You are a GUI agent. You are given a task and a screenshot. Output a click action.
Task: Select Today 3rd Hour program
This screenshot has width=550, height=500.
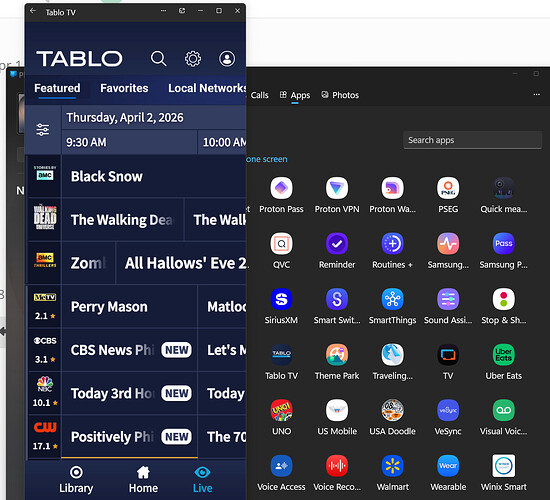pyautogui.click(x=129, y=393)
